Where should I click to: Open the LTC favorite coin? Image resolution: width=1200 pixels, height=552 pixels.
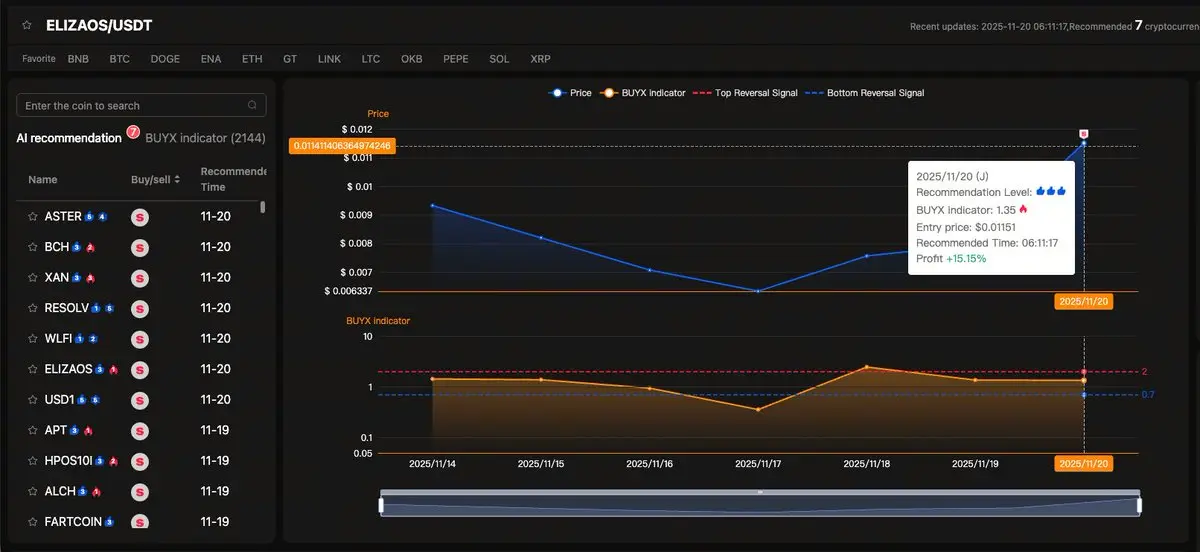point(371,59)
